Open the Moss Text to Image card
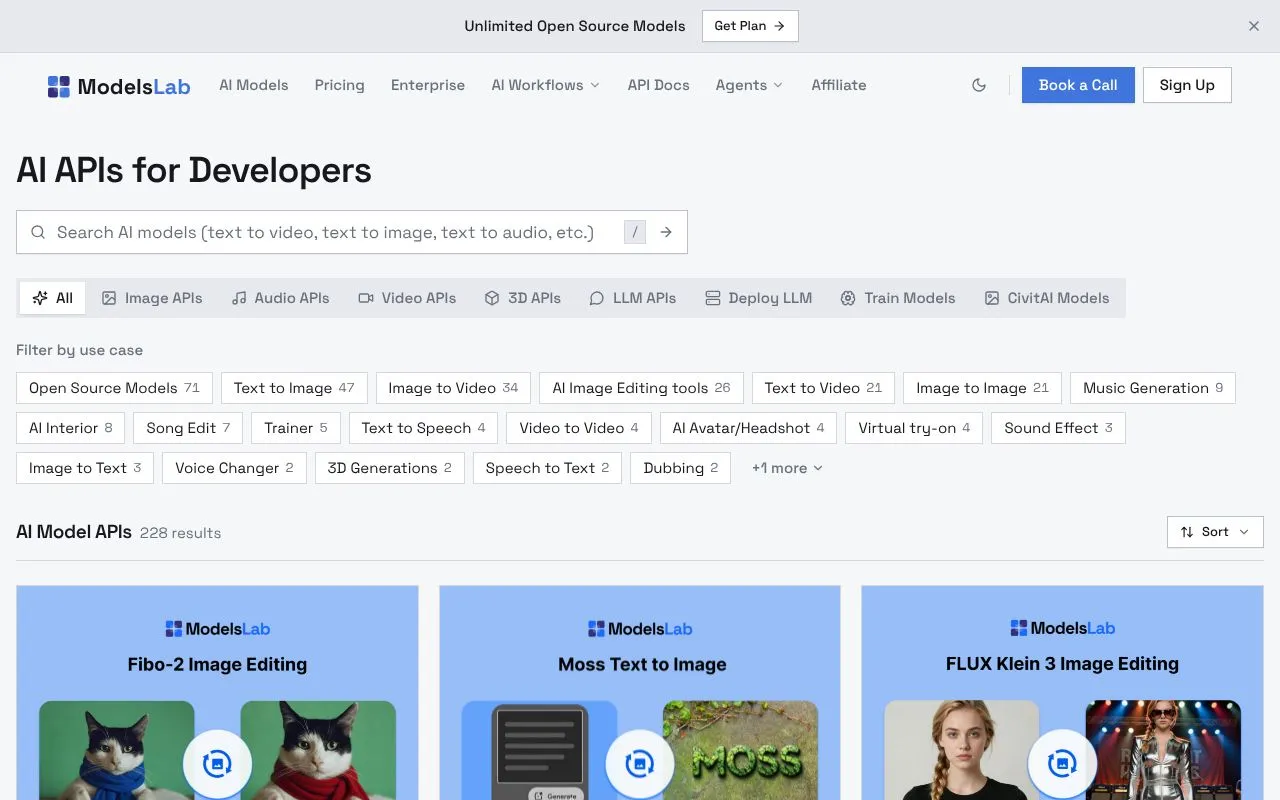Image resolution: width=1280 pixels, height=800 pixels. click(x=640, y=692)
